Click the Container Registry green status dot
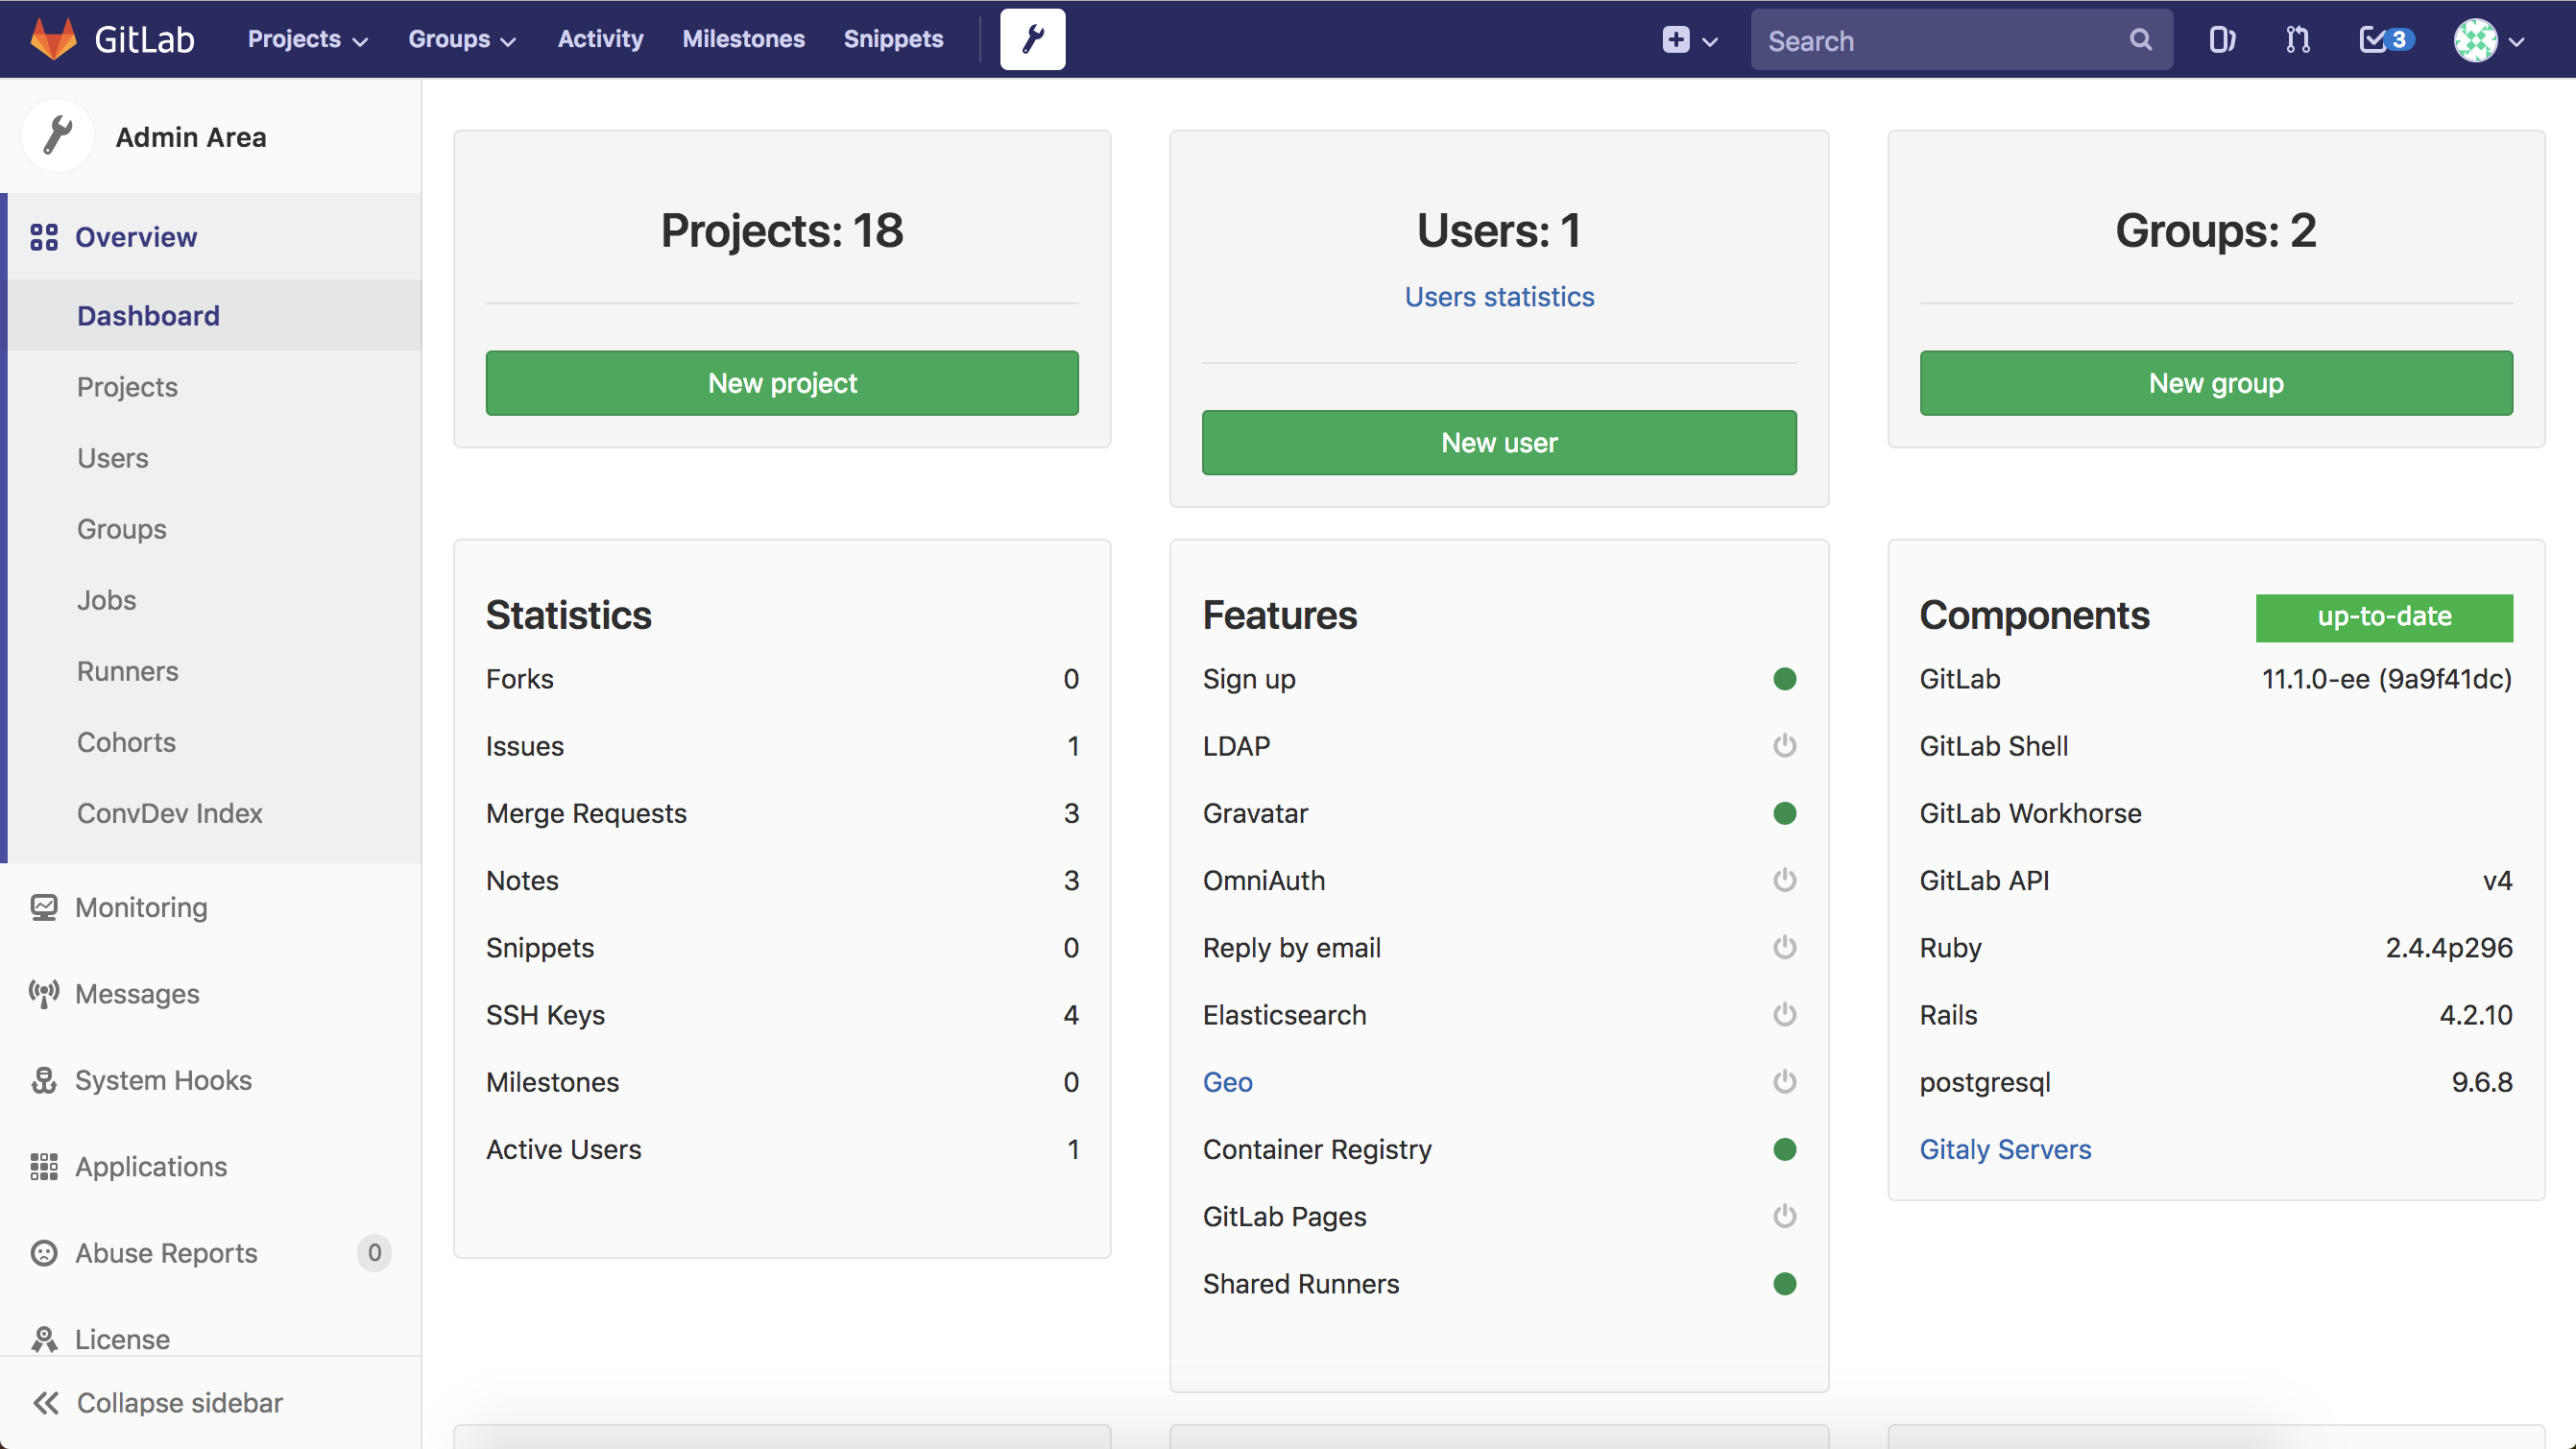The width and height of the screenshot is (2576, 1449). click(x=1784, y=1149)
